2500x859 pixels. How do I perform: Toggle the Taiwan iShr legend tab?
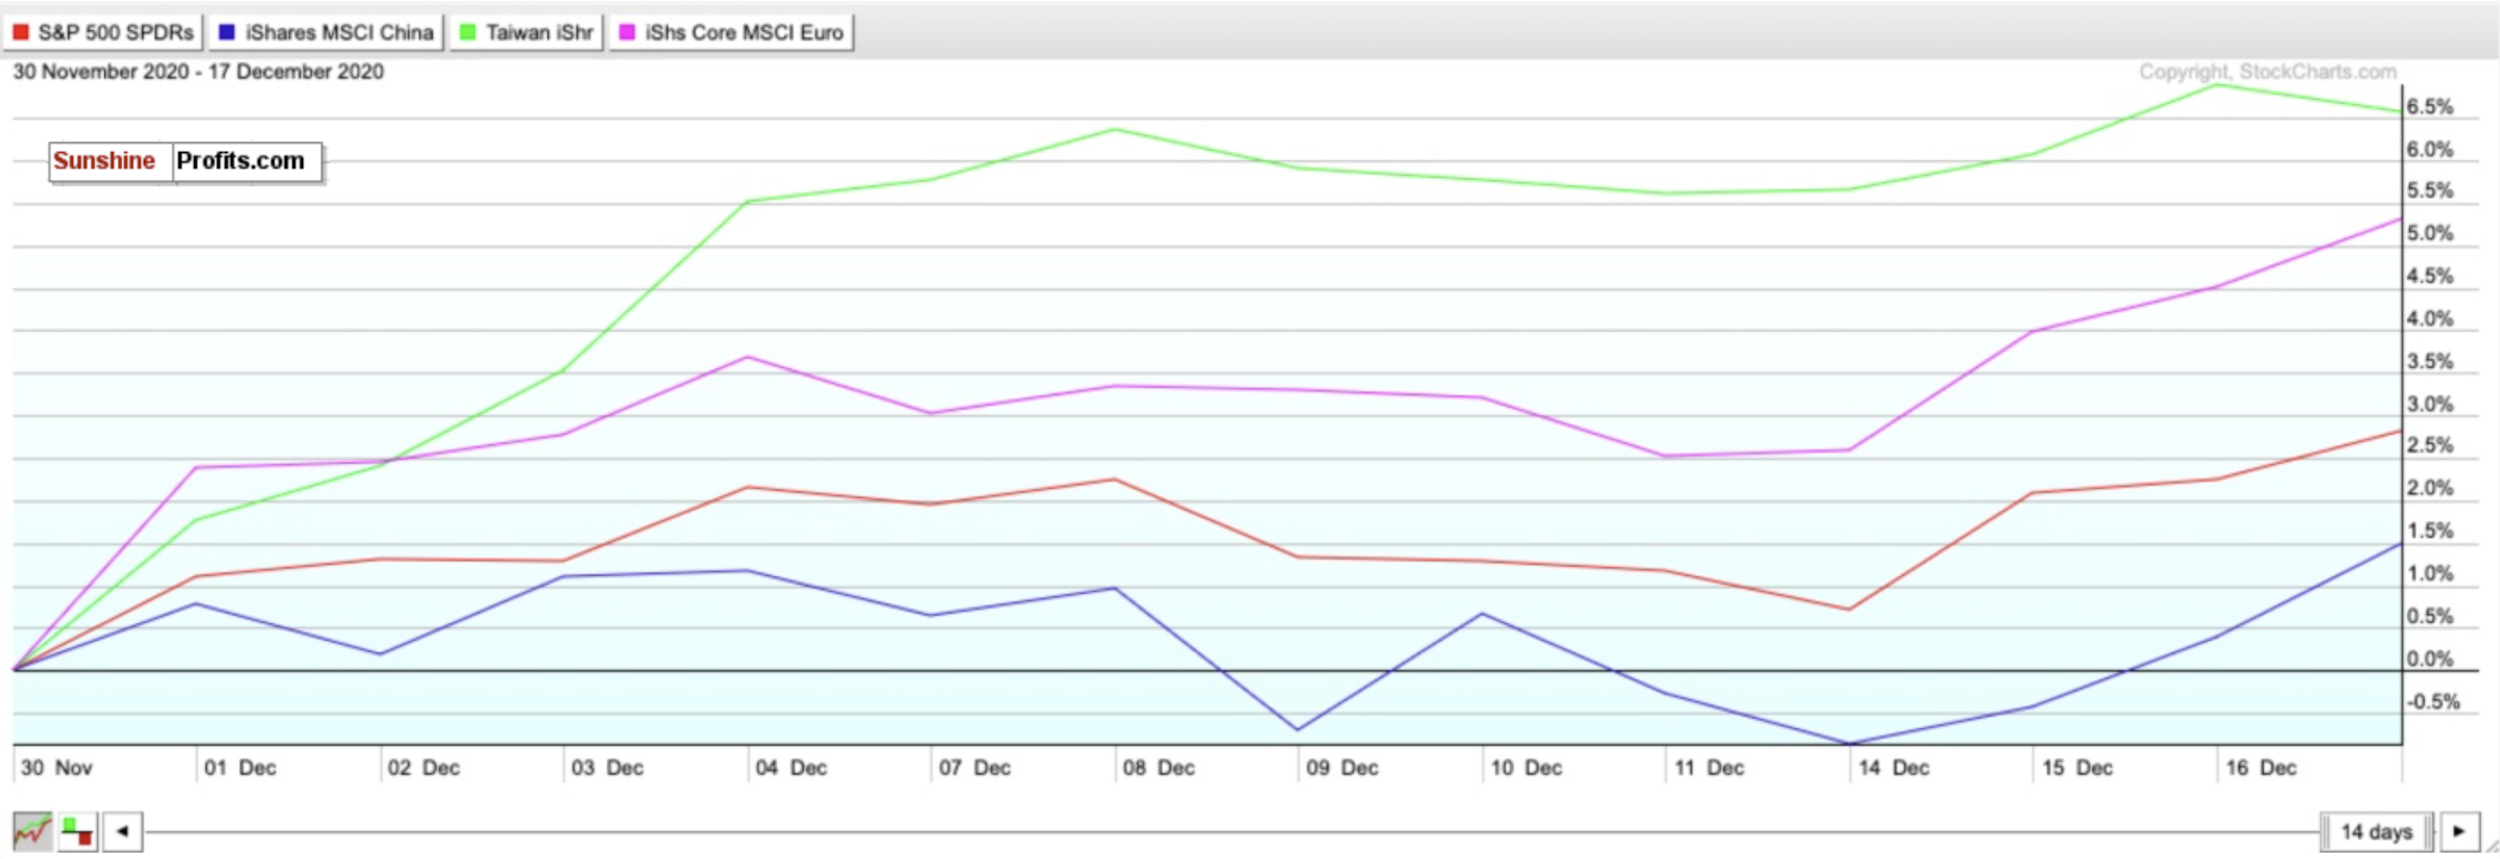[x=526, y=32]
